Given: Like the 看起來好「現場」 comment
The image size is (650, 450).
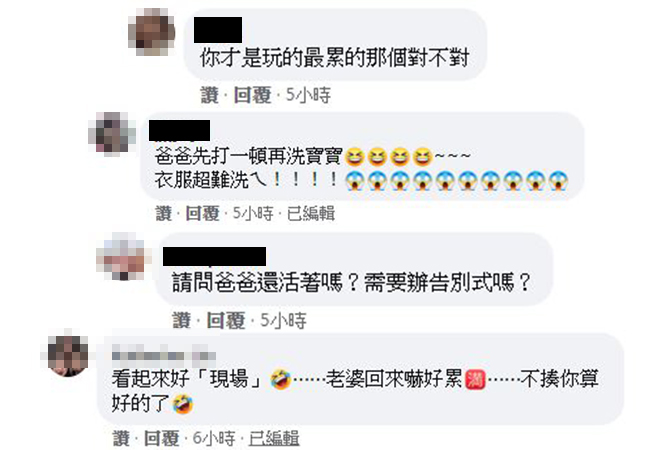Looking at the screenshot, I should click(121, 438).
